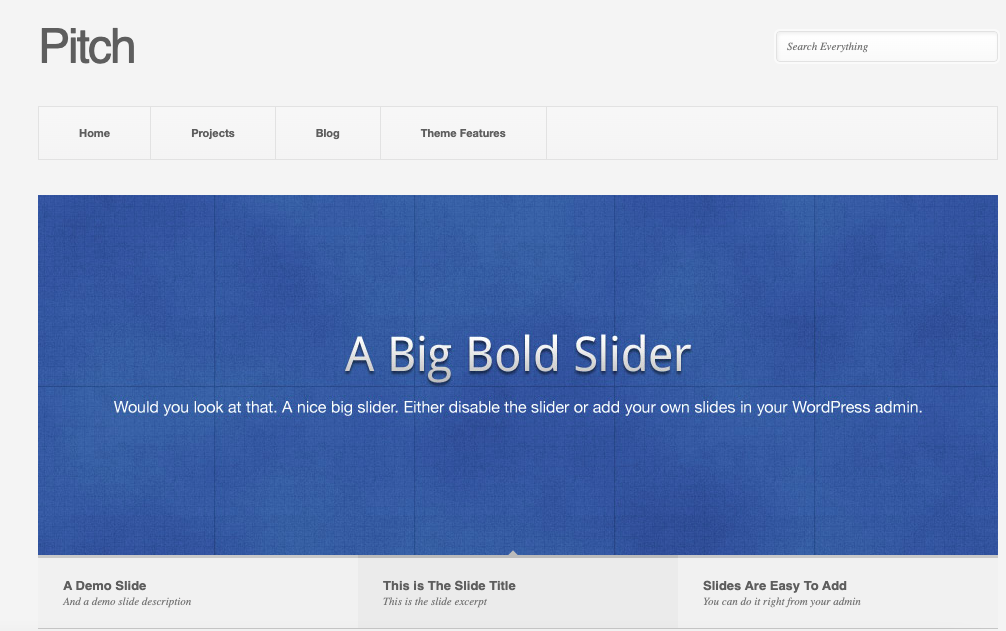Click the empty navigation bar area right of Theme Features
Viewport: 1006px width, 631px height.
click(x=770, y=132)
